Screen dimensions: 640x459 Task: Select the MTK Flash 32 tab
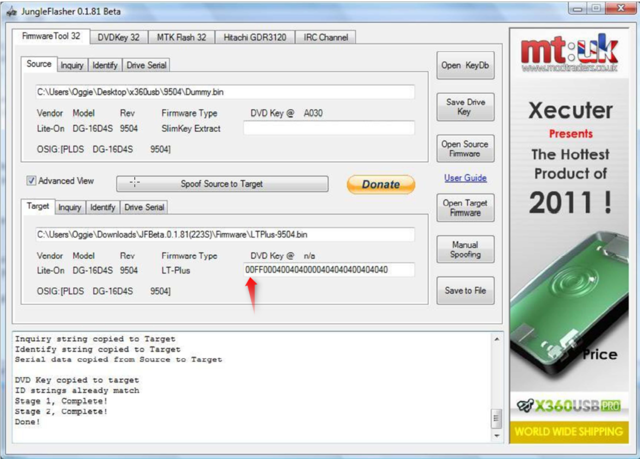coord(182,38)
